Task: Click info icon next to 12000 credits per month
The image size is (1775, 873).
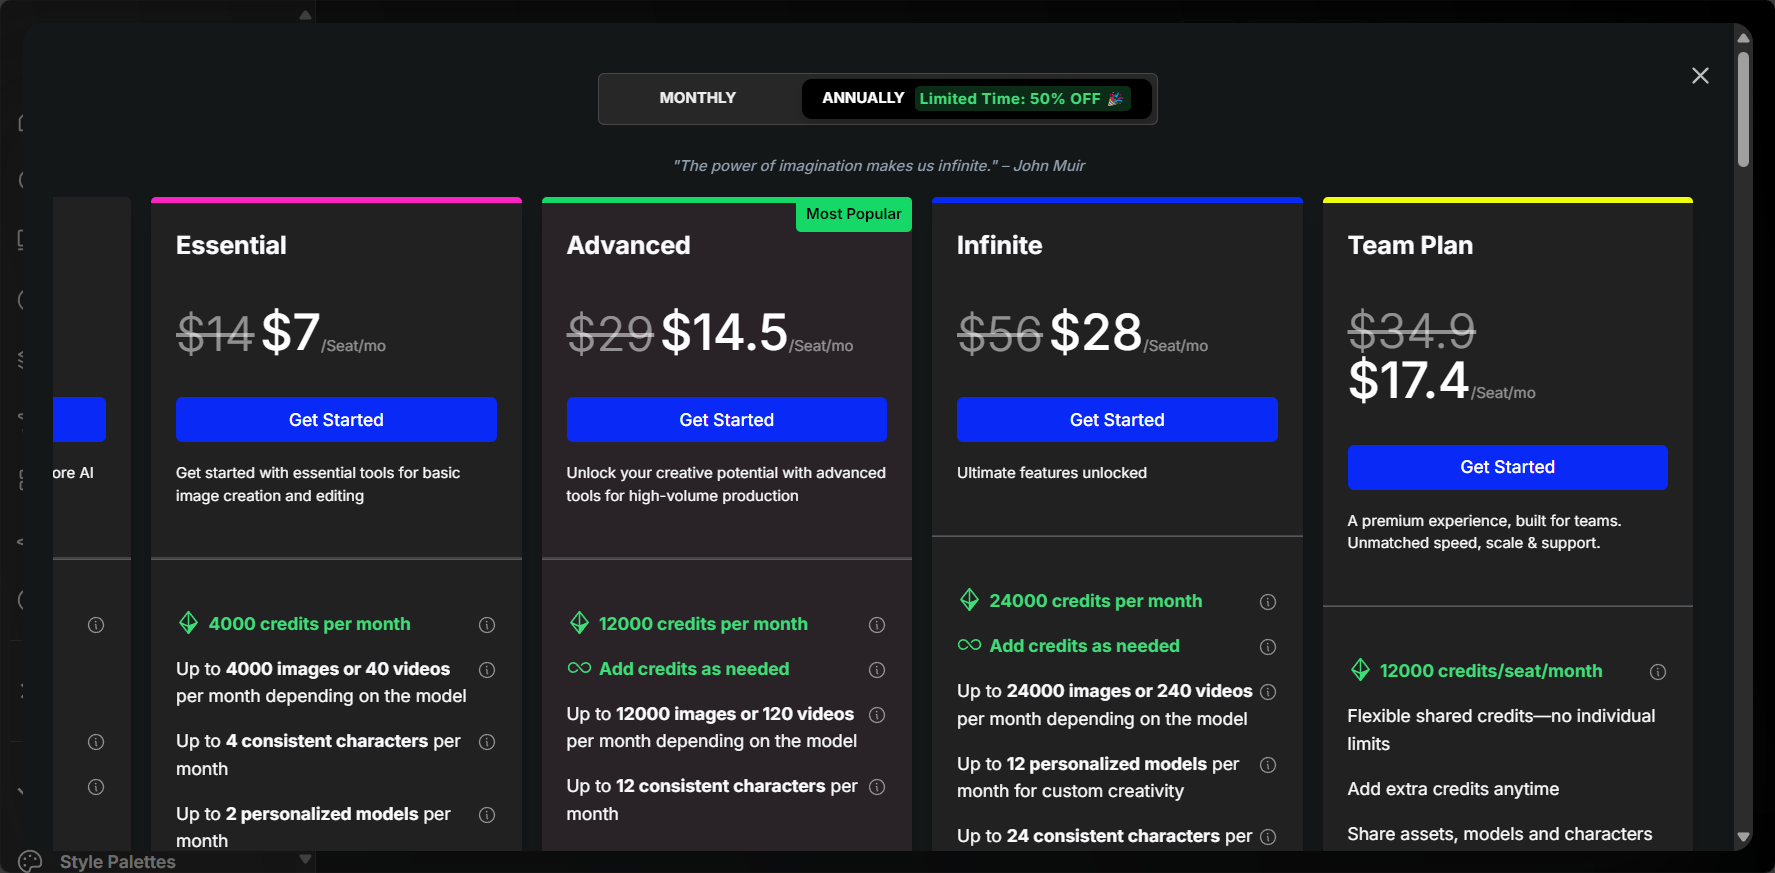Action: [877, 625]
